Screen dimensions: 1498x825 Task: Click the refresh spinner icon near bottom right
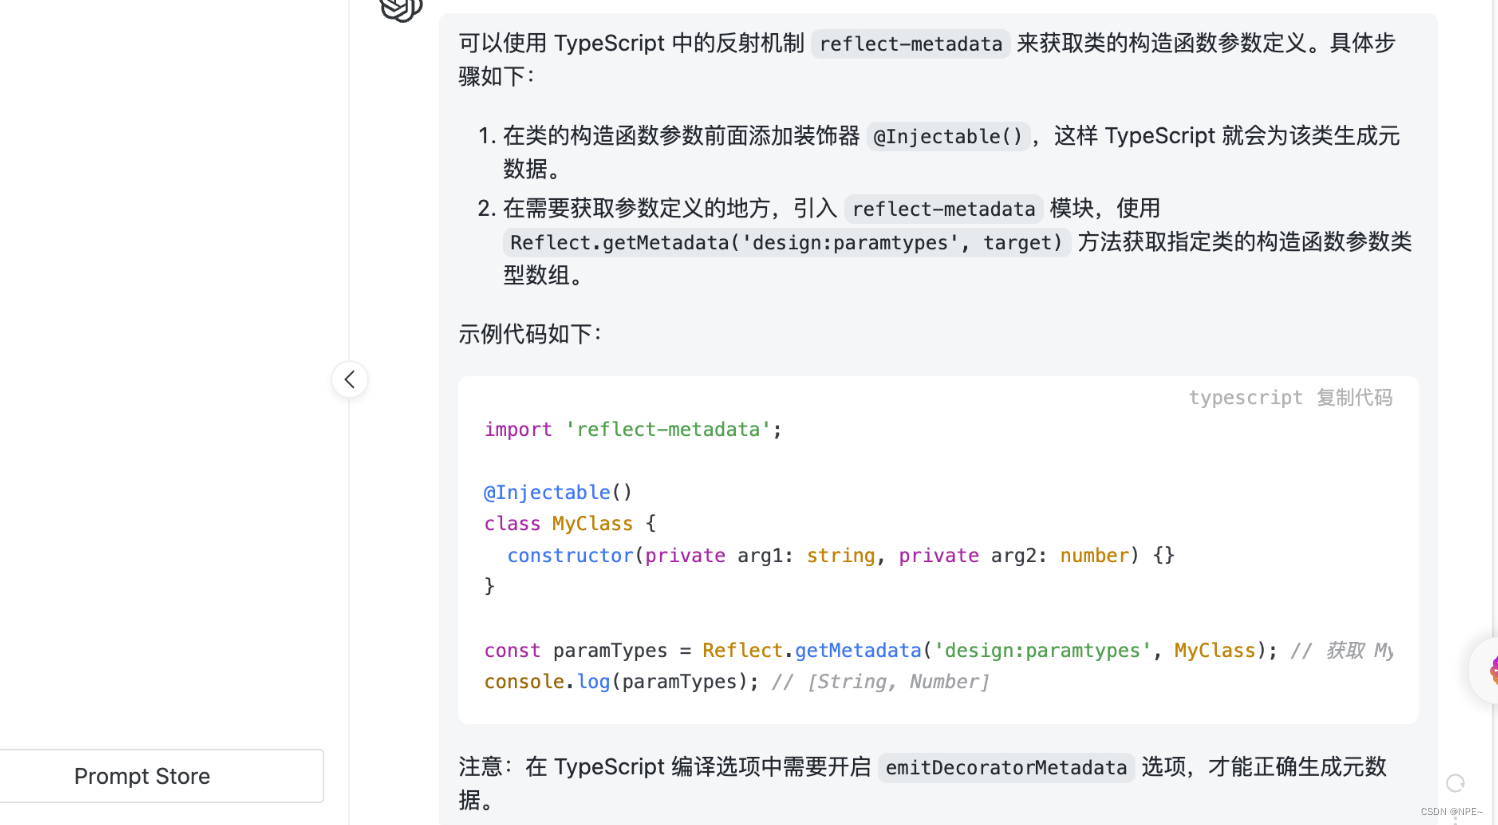tap(1455, 783)
